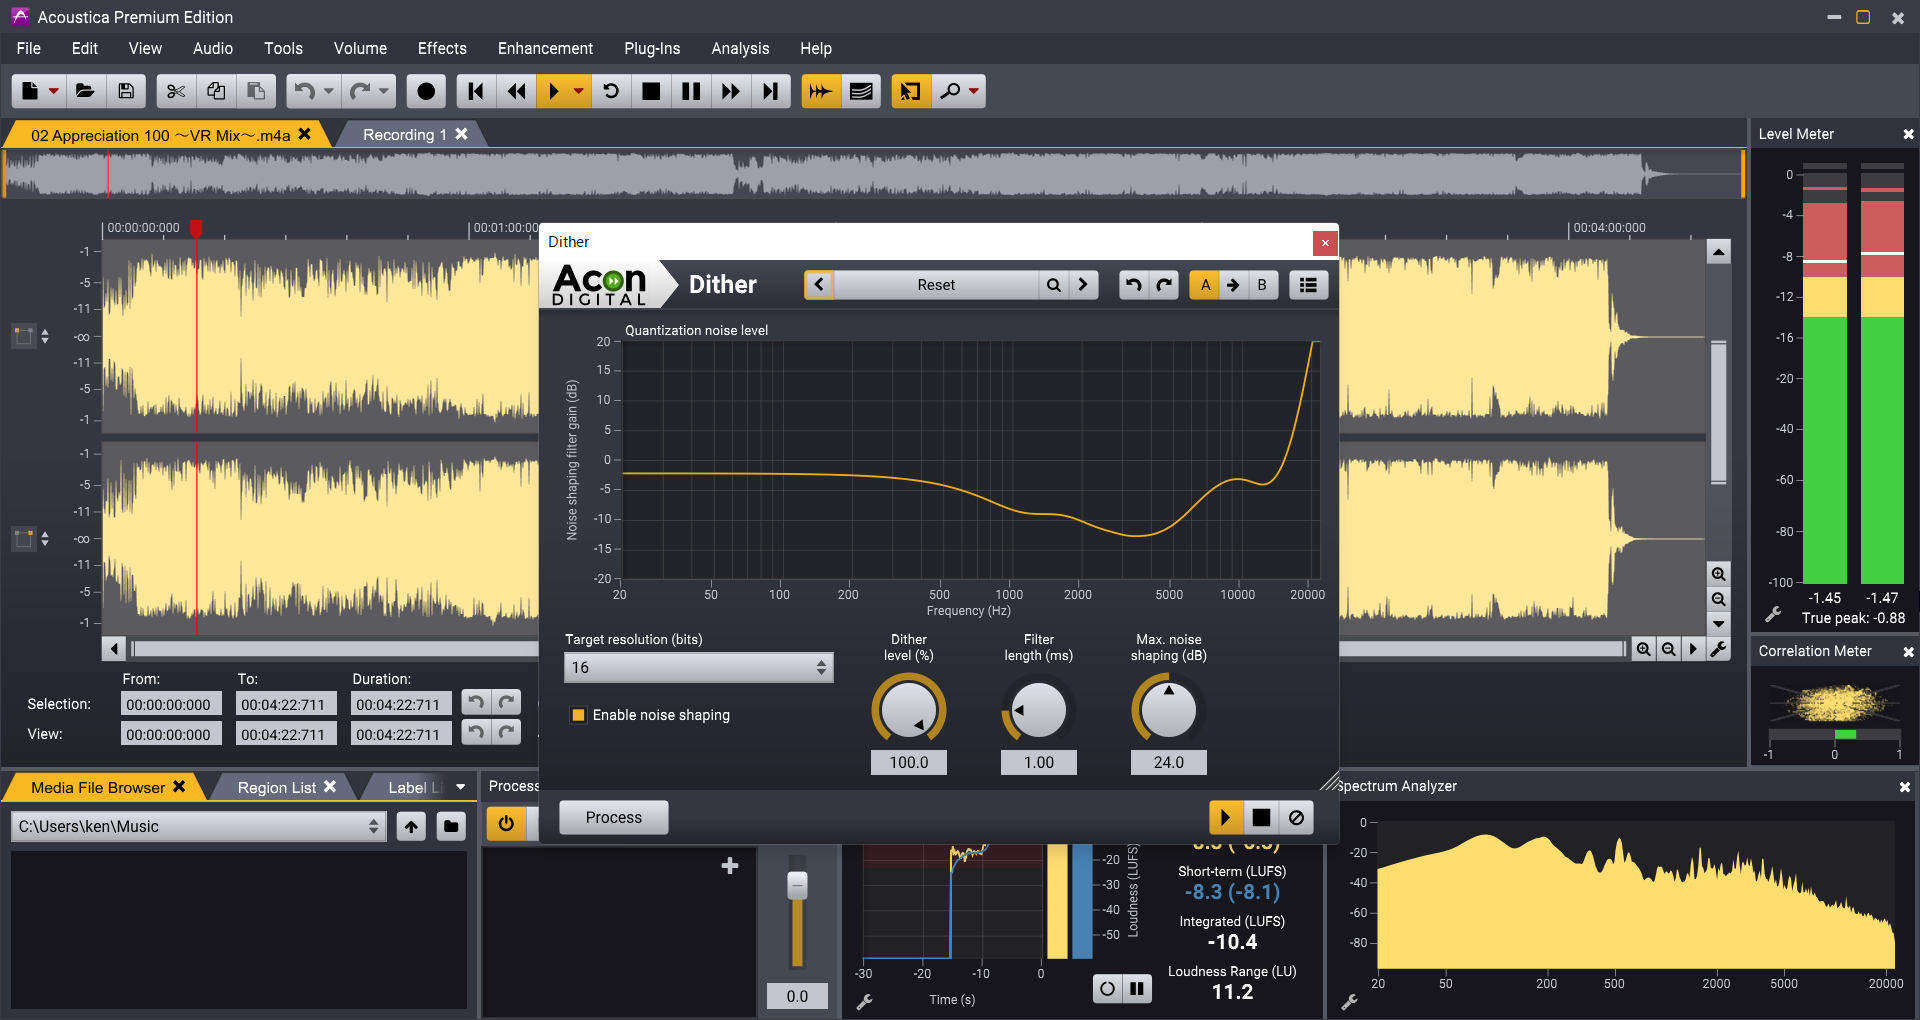Open the Play options dropdown arrow
Screen dimensions: 1920x1020
coord(579,91)
